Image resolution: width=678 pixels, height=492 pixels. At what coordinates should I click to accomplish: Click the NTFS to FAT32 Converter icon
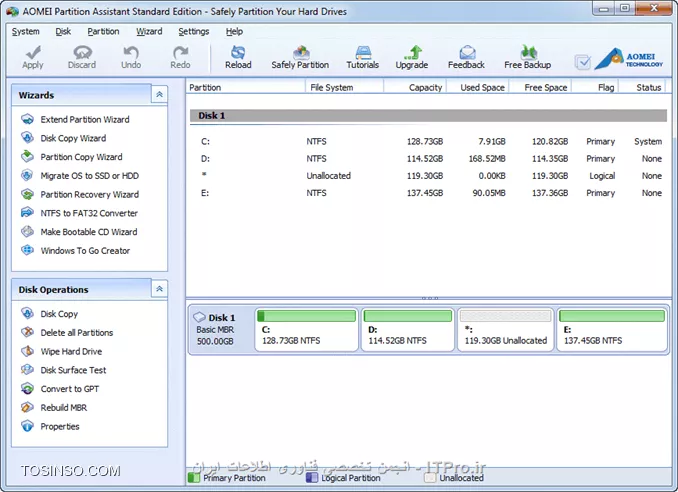(x=27, y=212)
